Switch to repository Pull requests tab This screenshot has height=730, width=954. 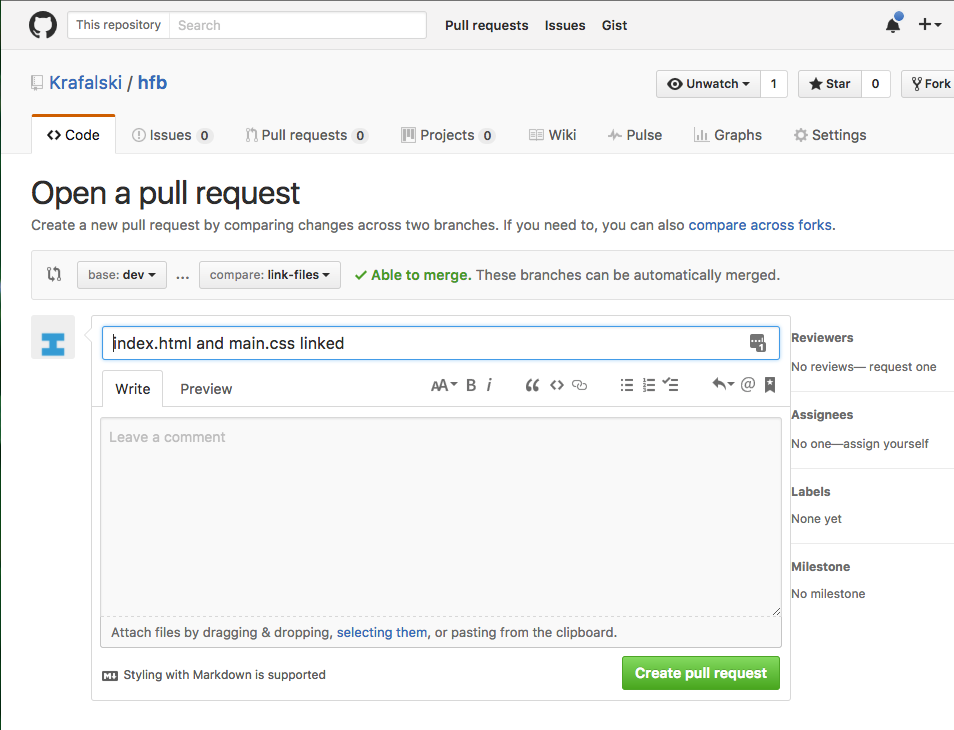[306, 135]
